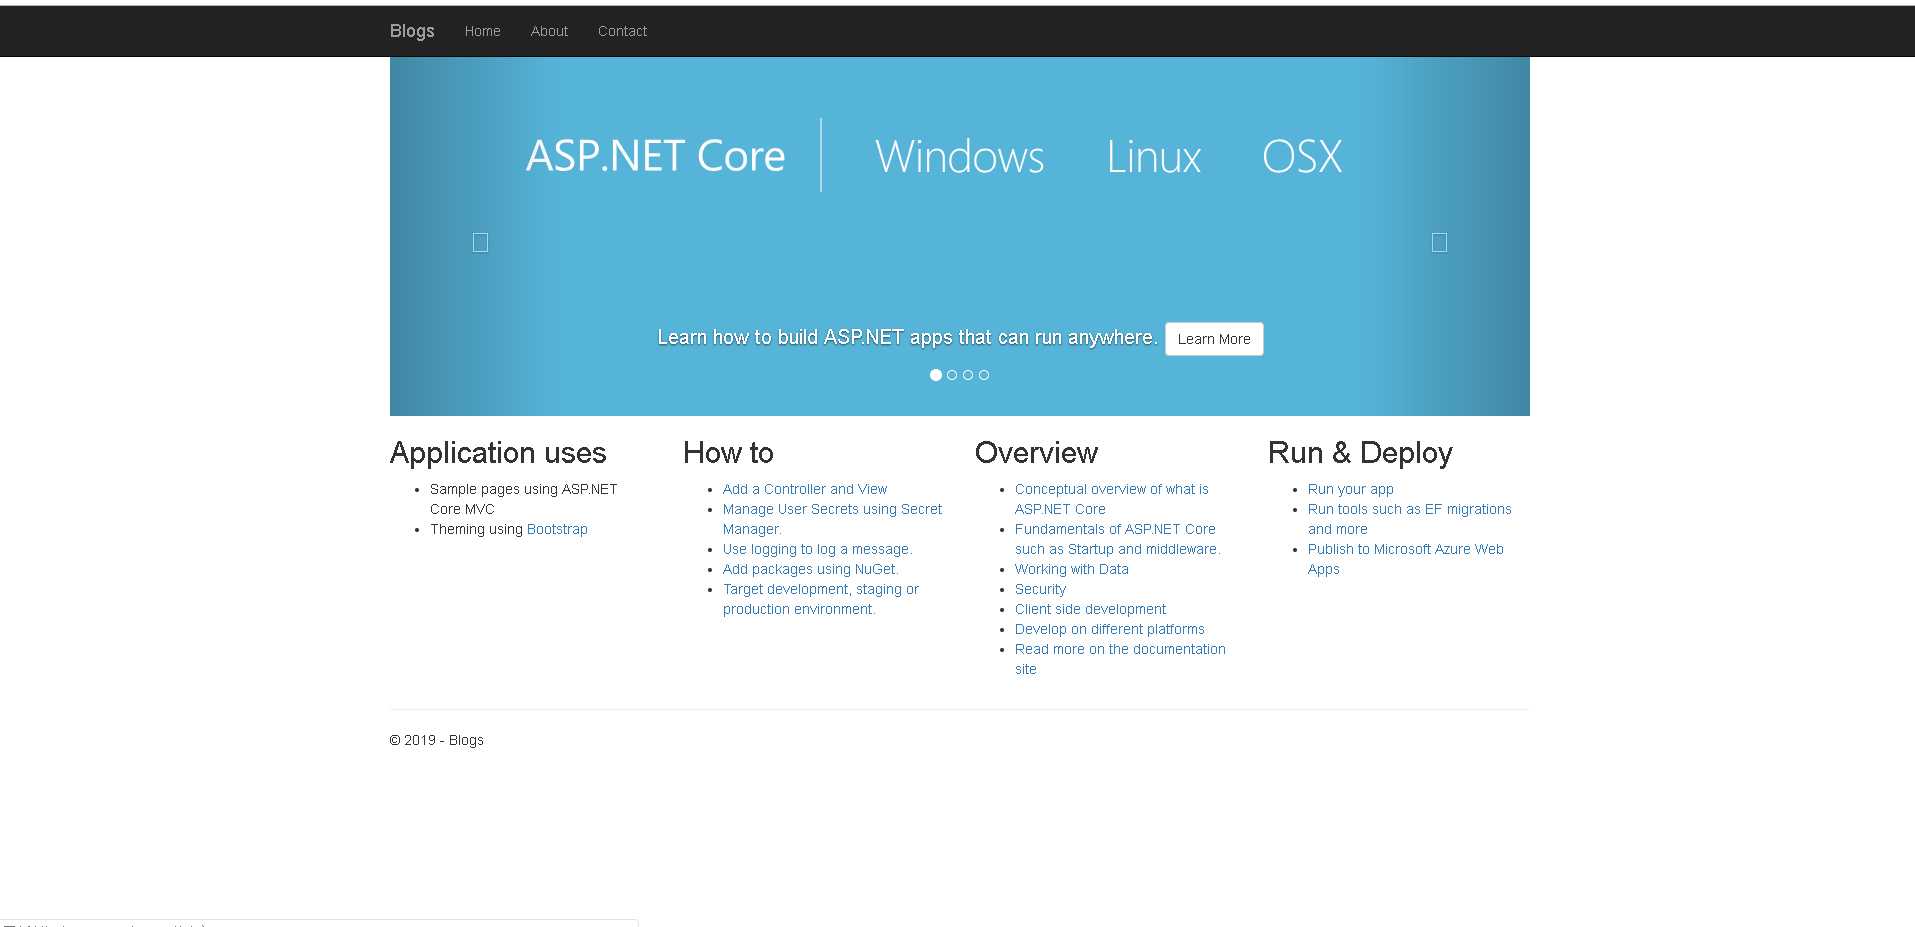Go to the Home nav item
Viewport: 1915px width, 927px height.
482,31
